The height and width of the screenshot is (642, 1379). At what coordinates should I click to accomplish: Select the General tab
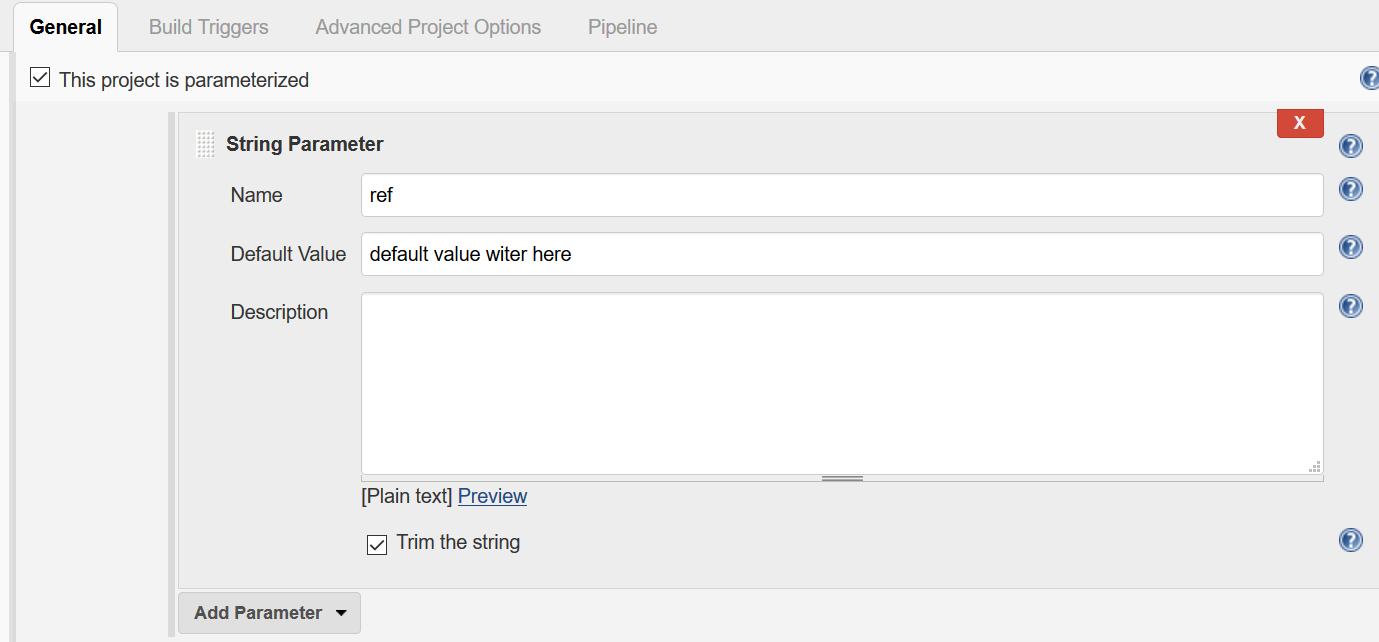(x=66, y=27)
